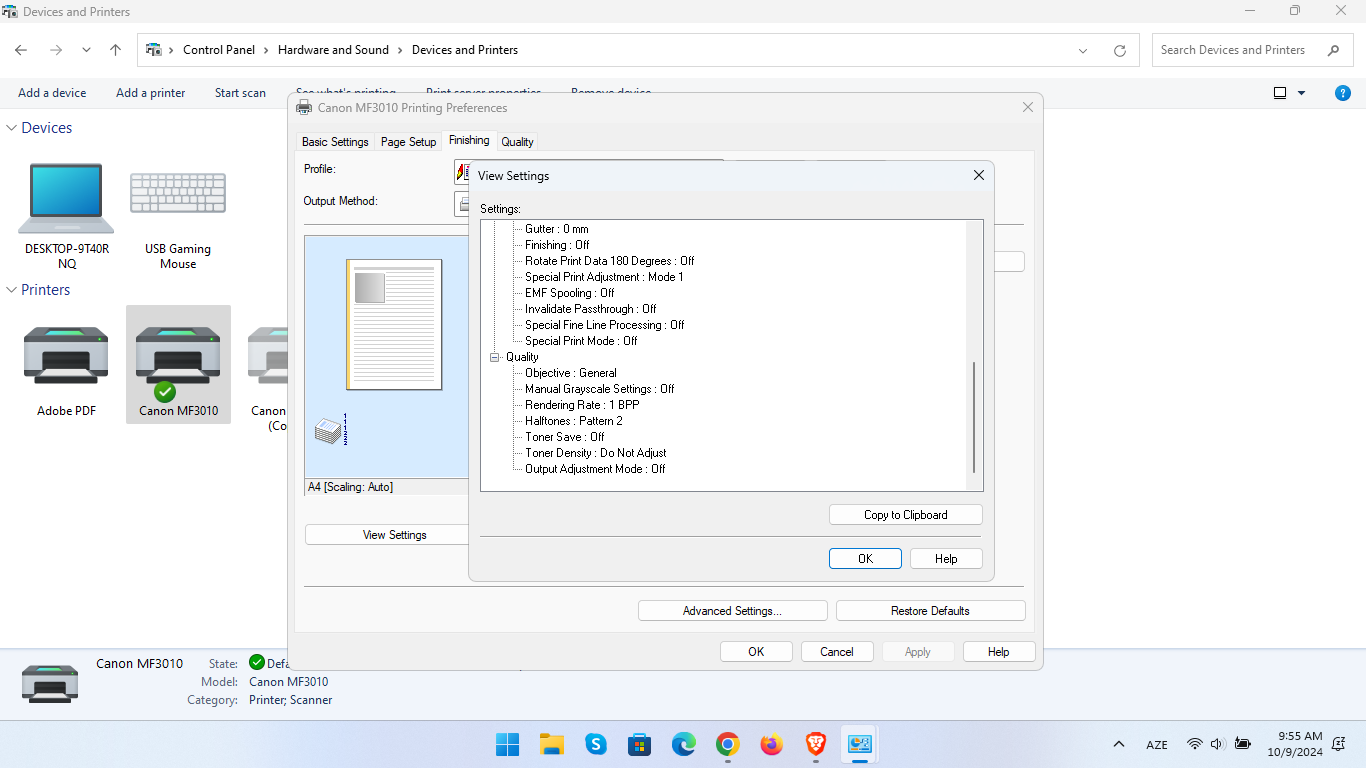Select the Canon MF3010 printer in Printers group
The width and height of the screenshot is (1366, 768).
pyautogui.click(x=178, y=365)
